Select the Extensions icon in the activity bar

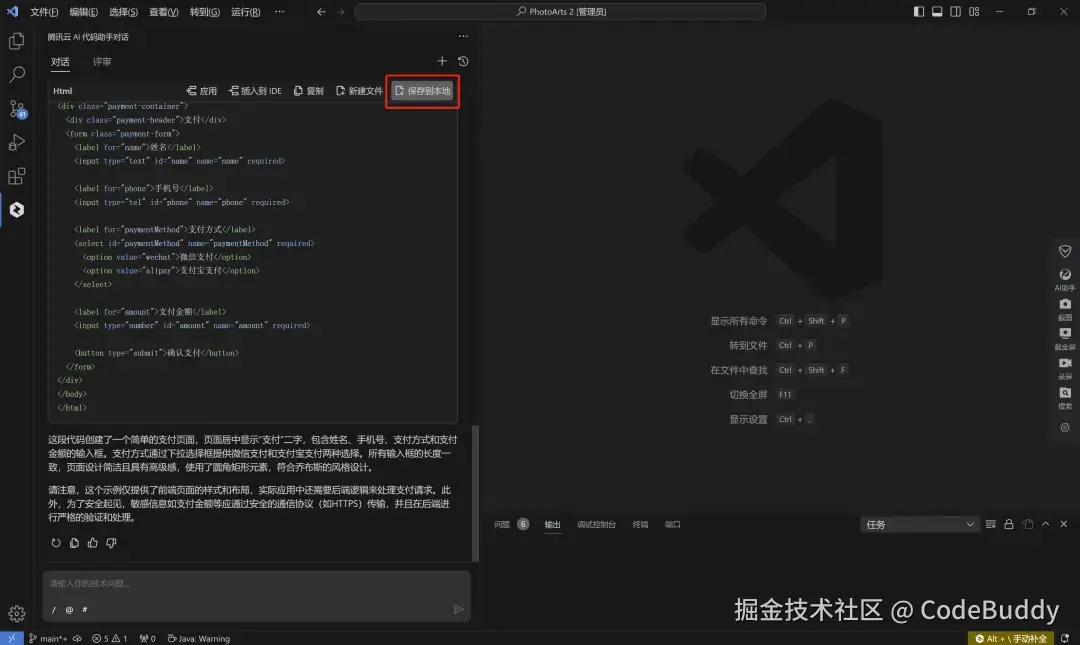click(x=15, y=176)
